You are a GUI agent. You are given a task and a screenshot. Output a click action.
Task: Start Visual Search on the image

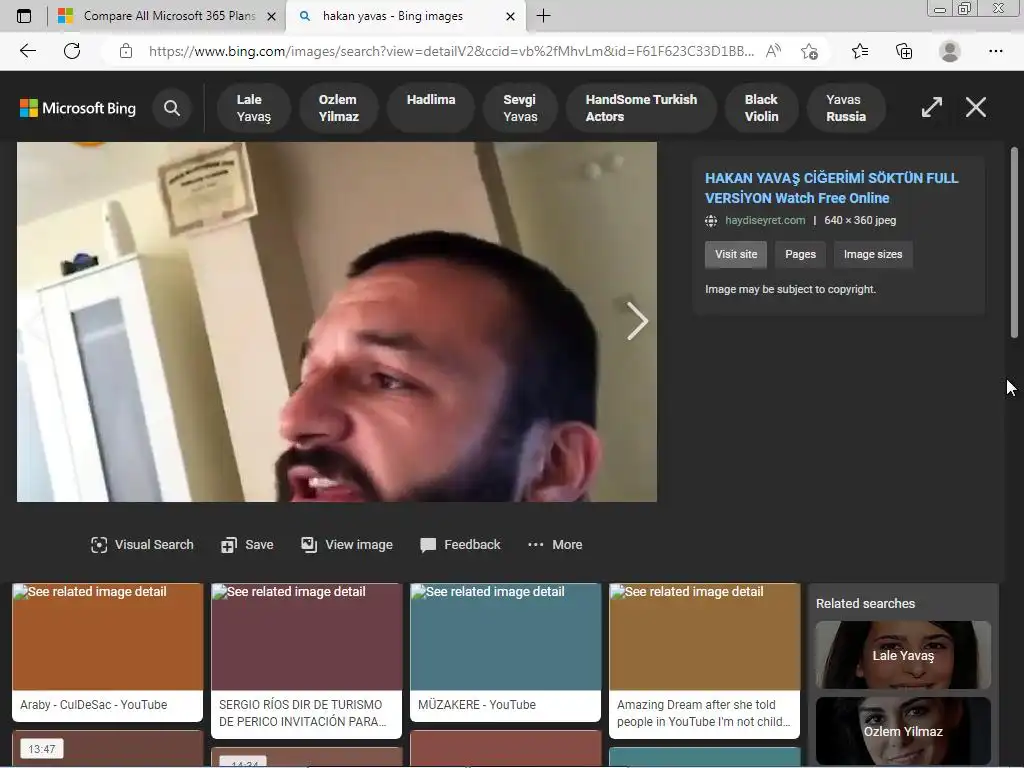pos(142,545)
